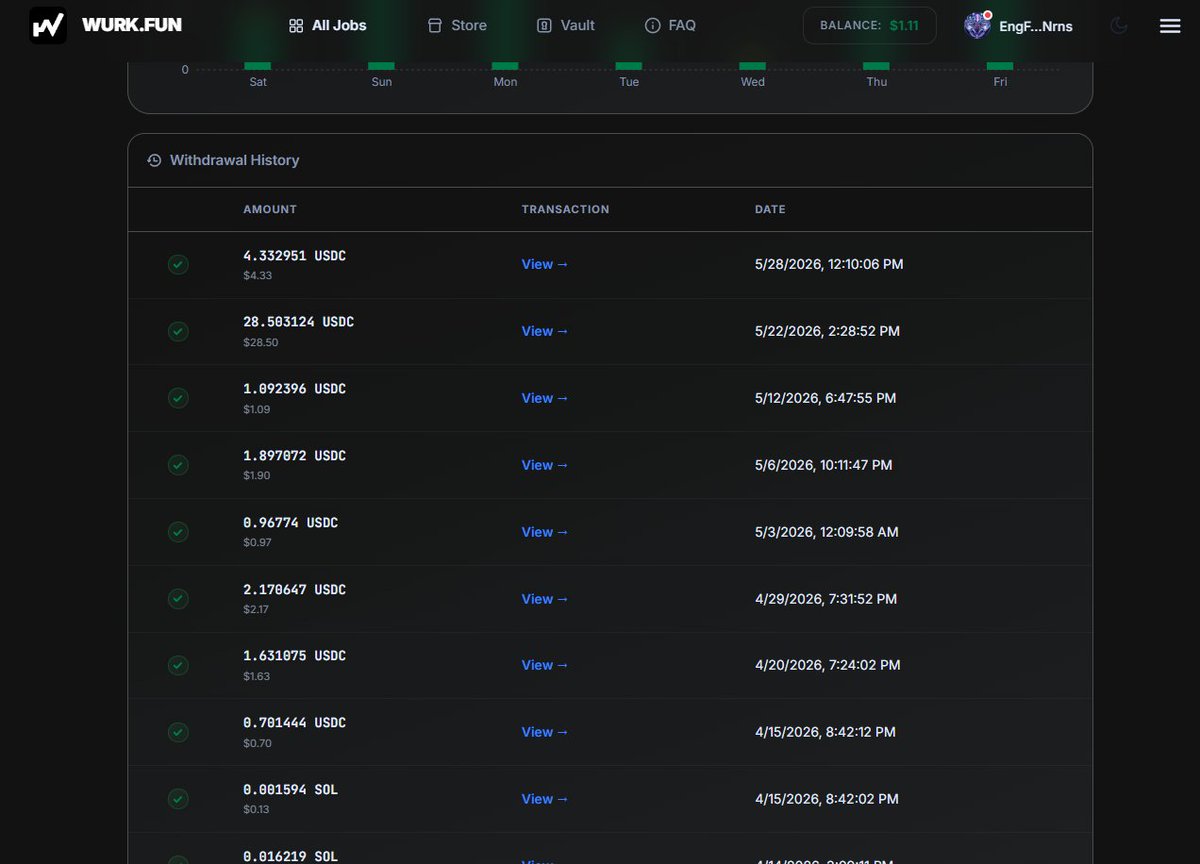Open the Store page
The height and width of the screenshot is (864, 1200).
click(x=457, y=25)
